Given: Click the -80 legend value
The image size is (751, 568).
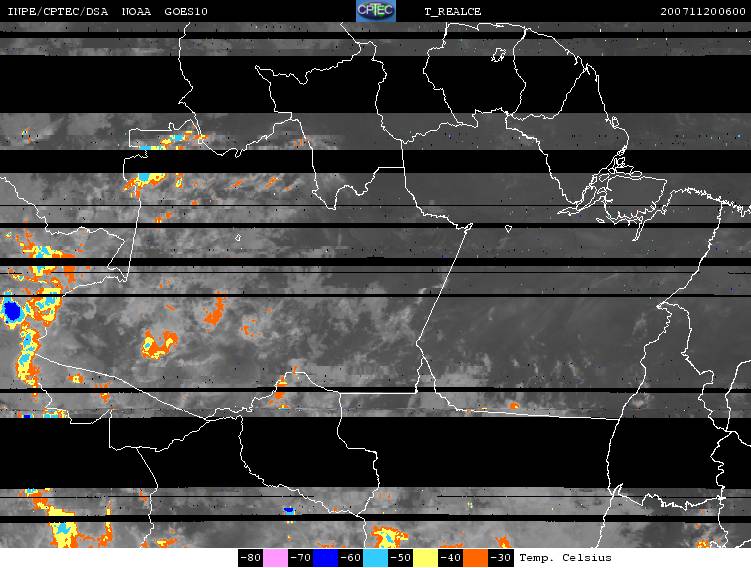Looking at the screenshot, I should click(x=250, y=558).
